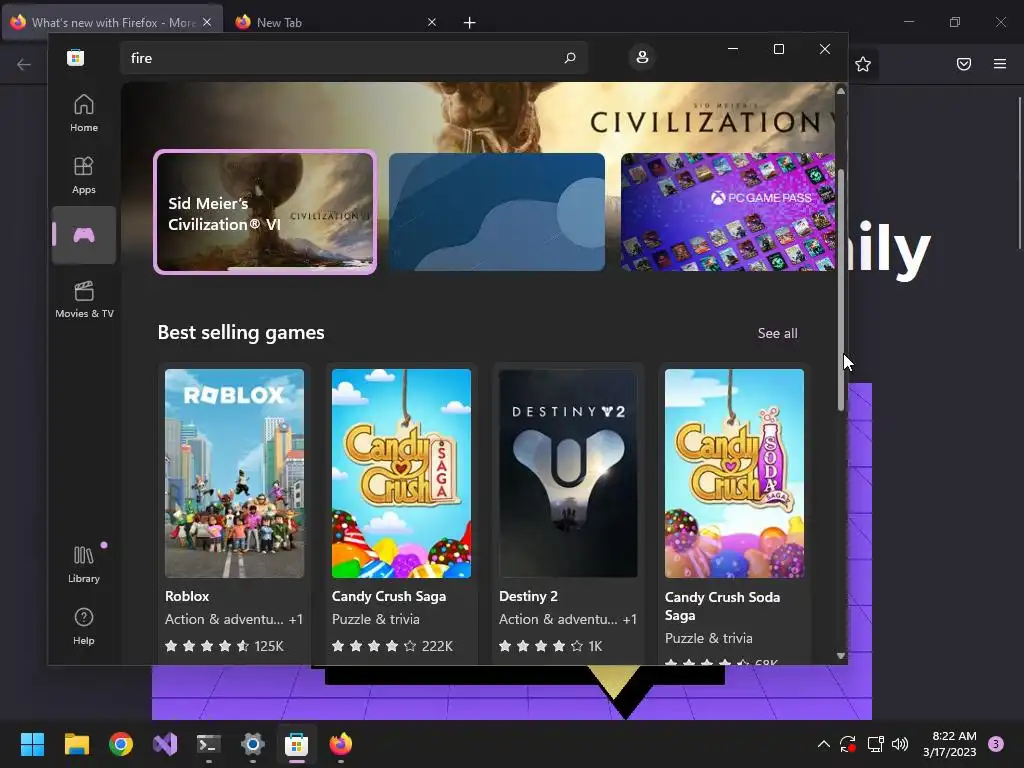Select the PC Game Pass featured card
This screenshot has width=1024, height=768.
click(728, 212)
